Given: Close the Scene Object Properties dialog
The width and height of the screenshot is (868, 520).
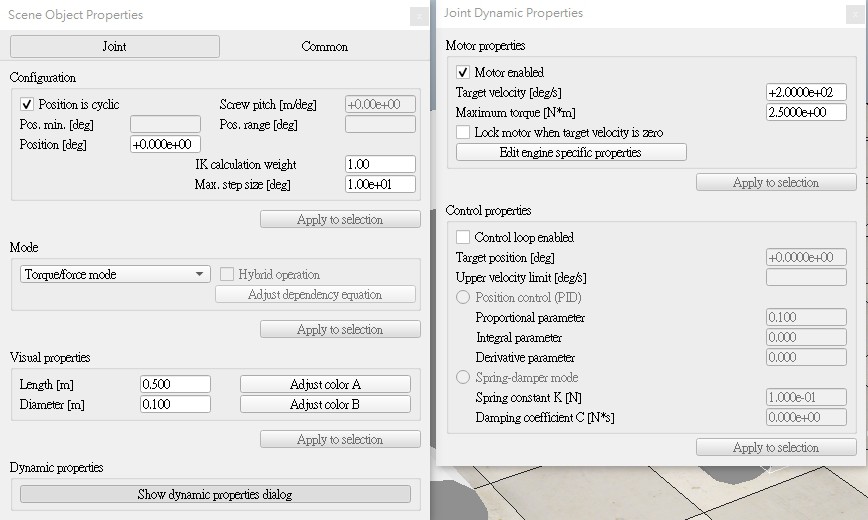Looking at the screenshot, I should click(x=419, y=16).
